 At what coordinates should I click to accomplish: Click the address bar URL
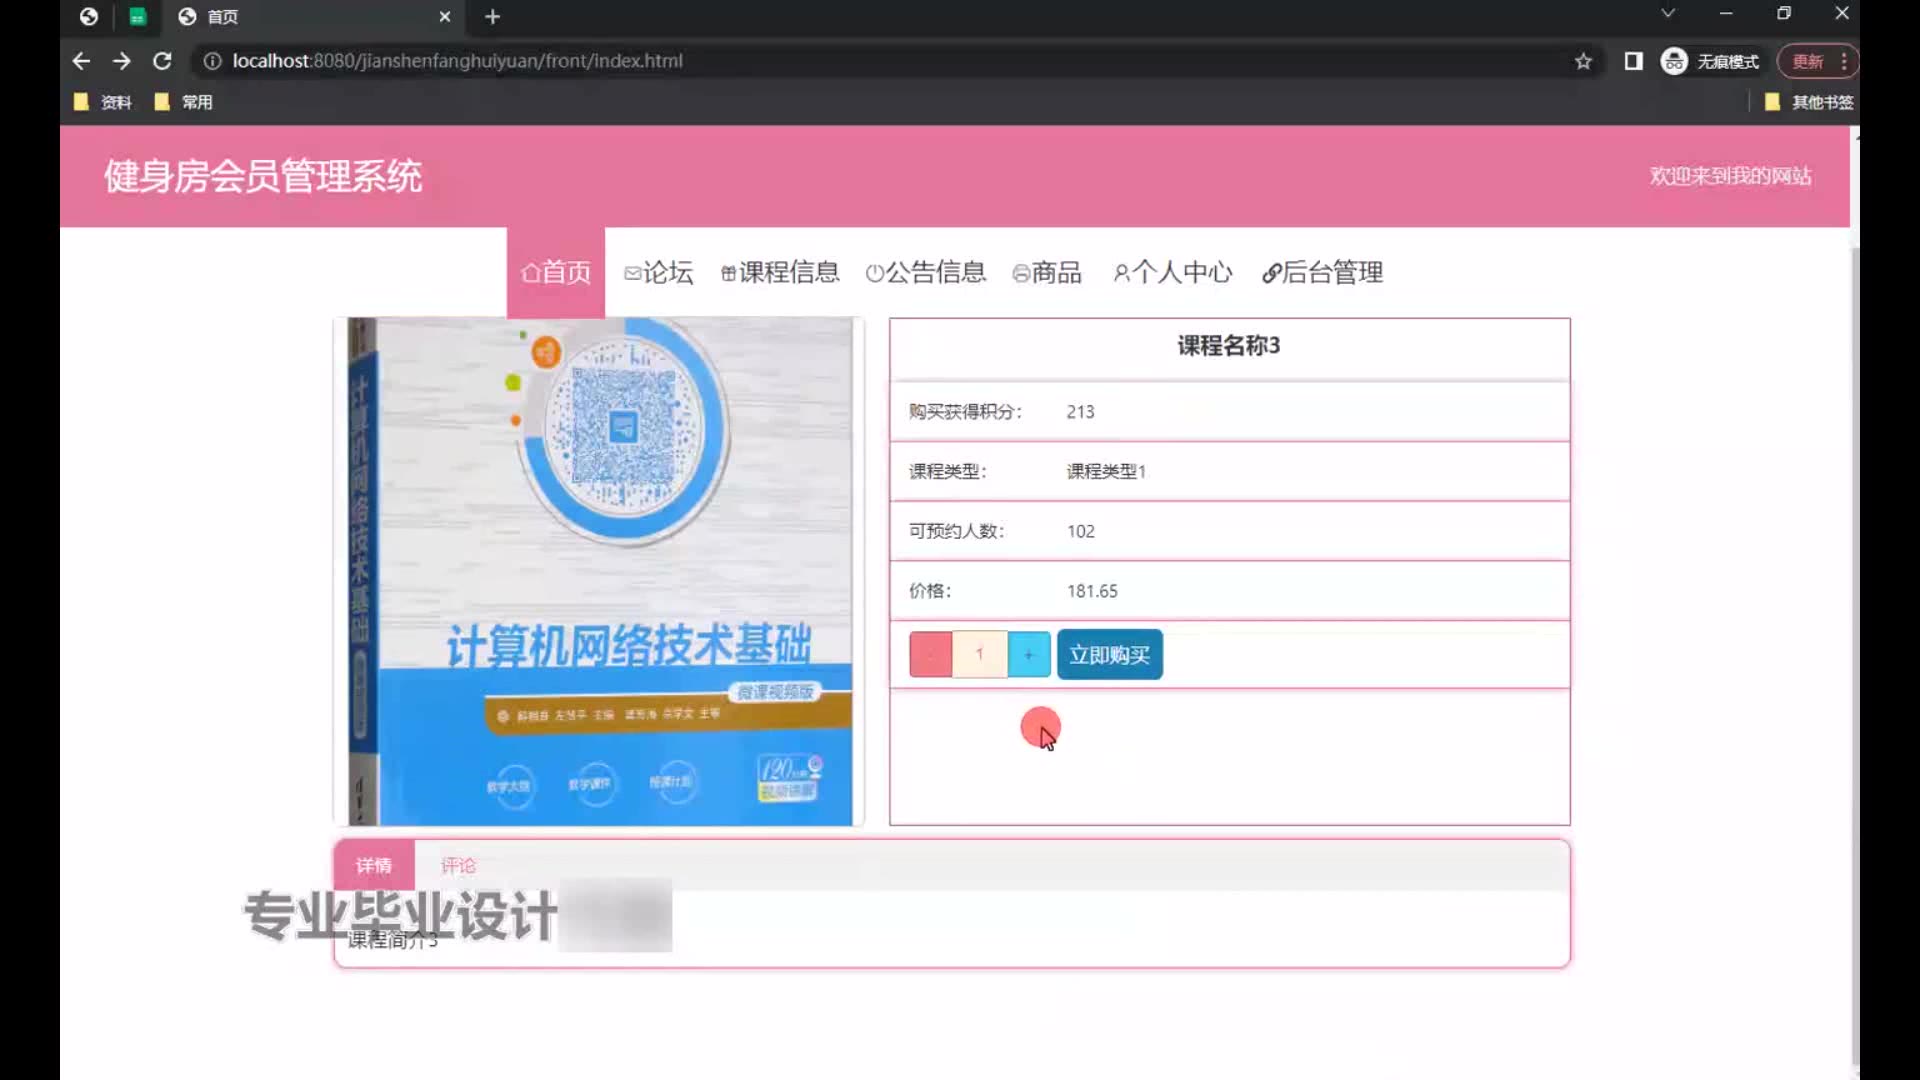458,61
